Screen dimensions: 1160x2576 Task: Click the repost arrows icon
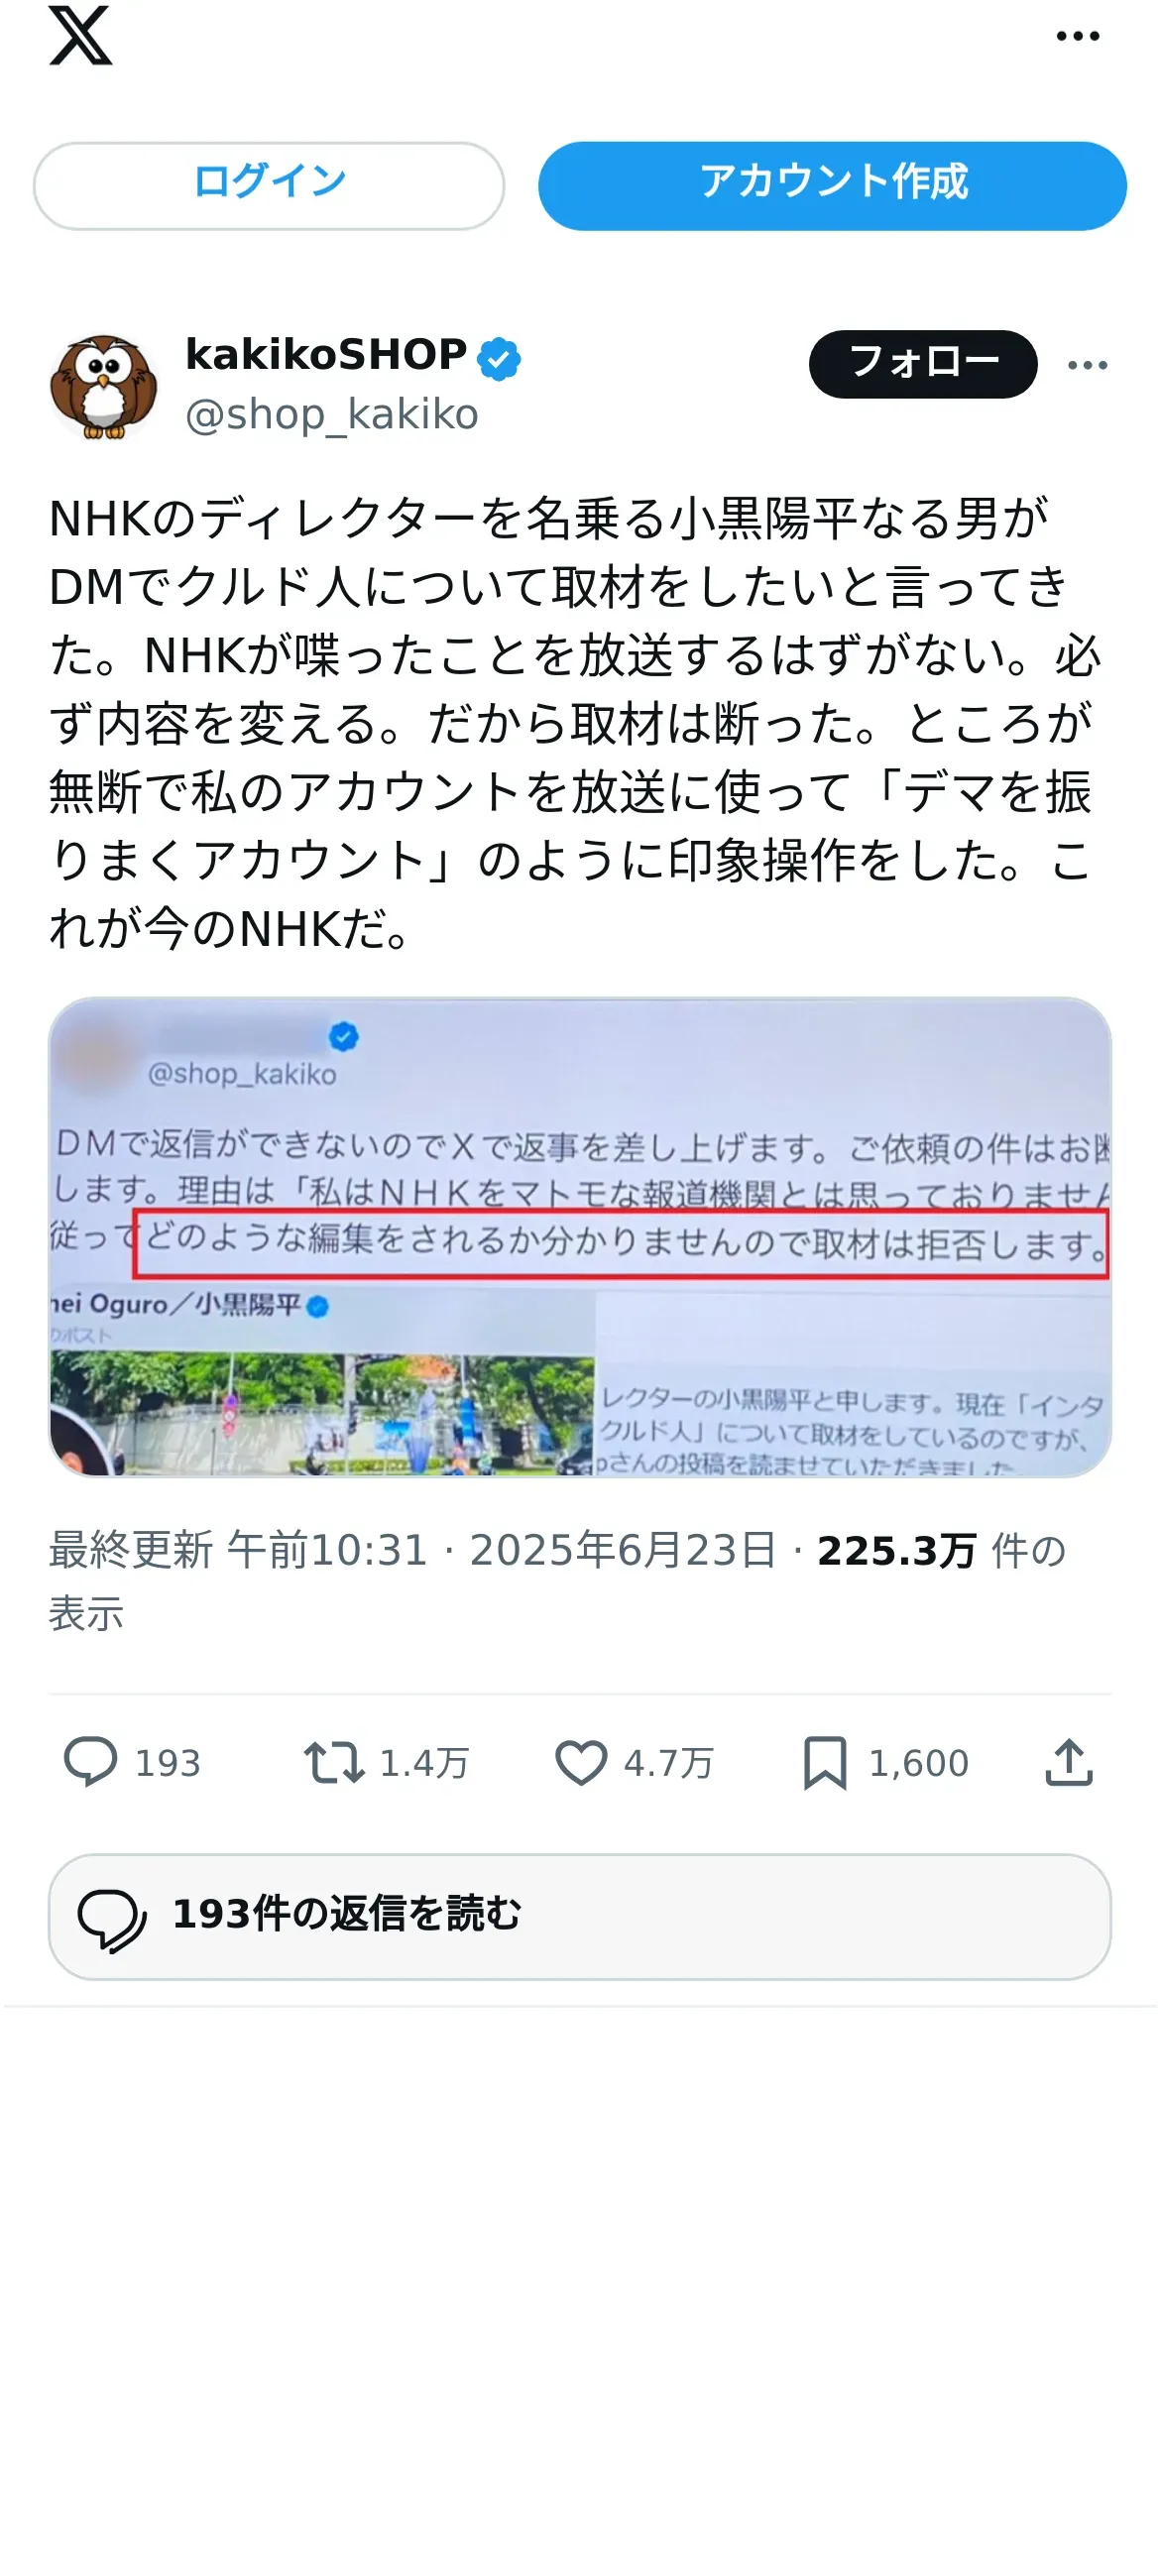[x=333, y=1762]
